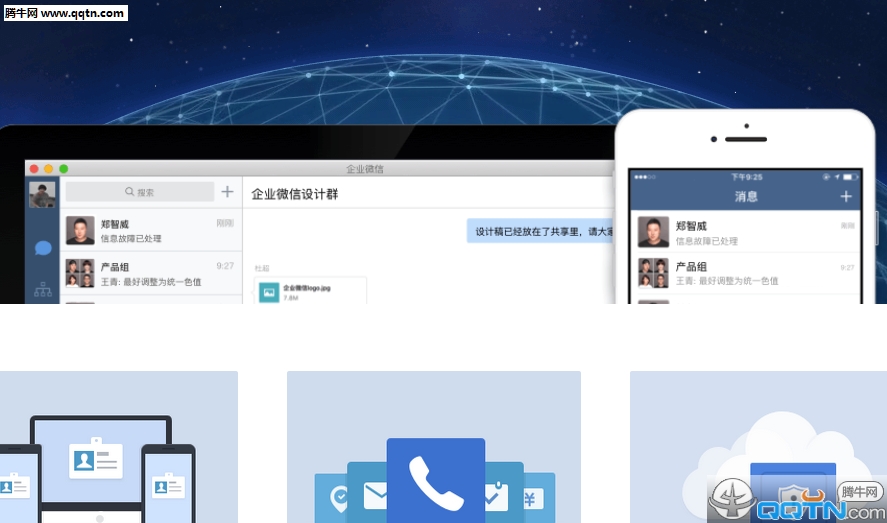Open 产品组 conversation on the phone screen
Screen dimensions: 887x523
coord(746,273)
